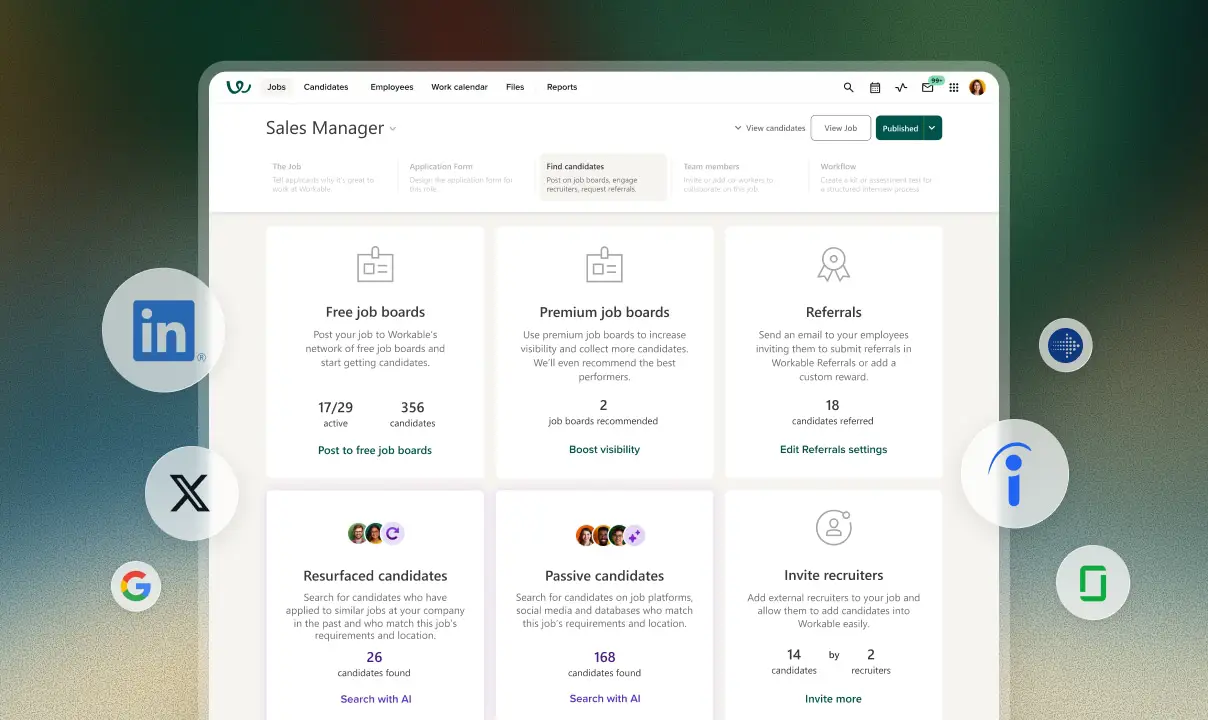Open the Reports menu
Screen dimensions: 1208x720
(x=562, y=87)
